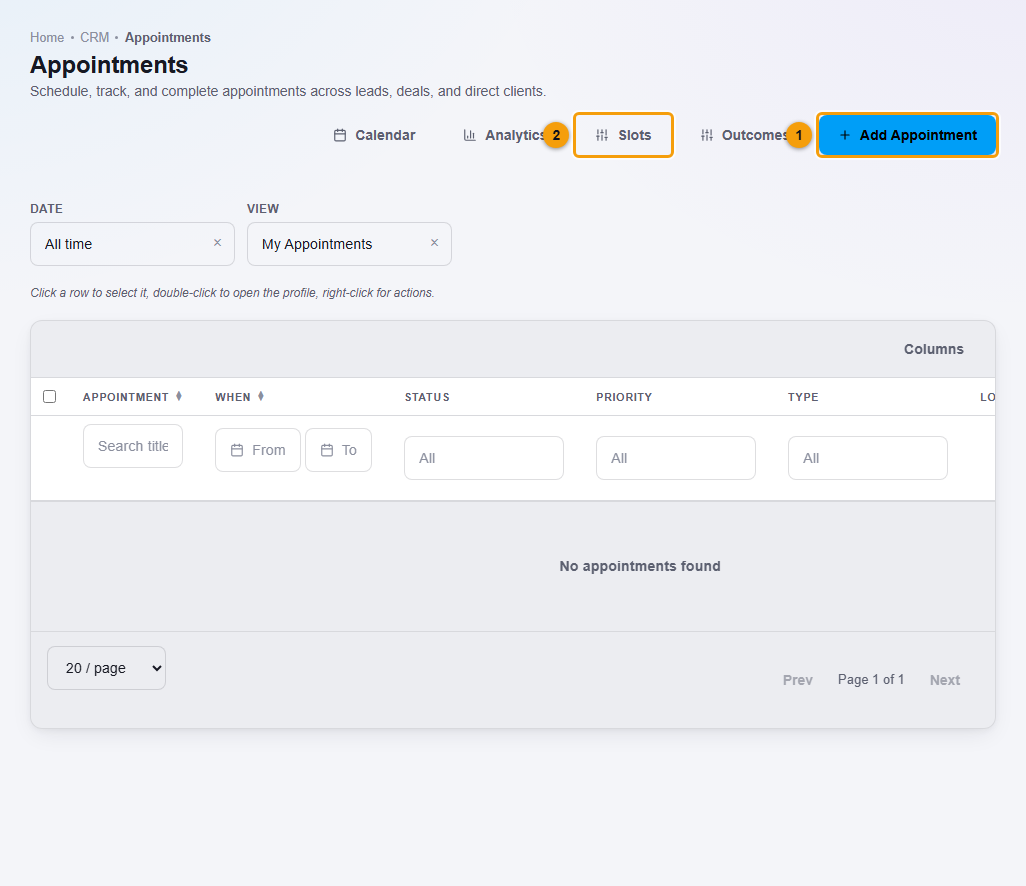Open the Type filter dropdown
This screenshot has height=886, width=1026.
tap(868, 458)
